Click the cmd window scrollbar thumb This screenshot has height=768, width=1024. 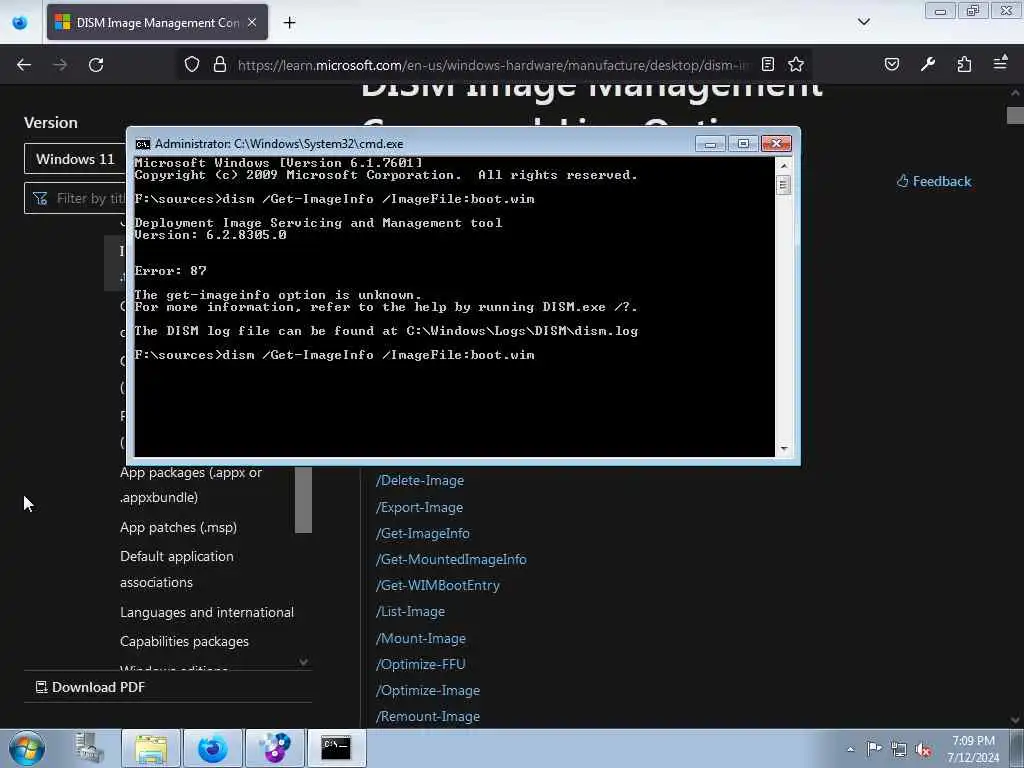(784, 185)
